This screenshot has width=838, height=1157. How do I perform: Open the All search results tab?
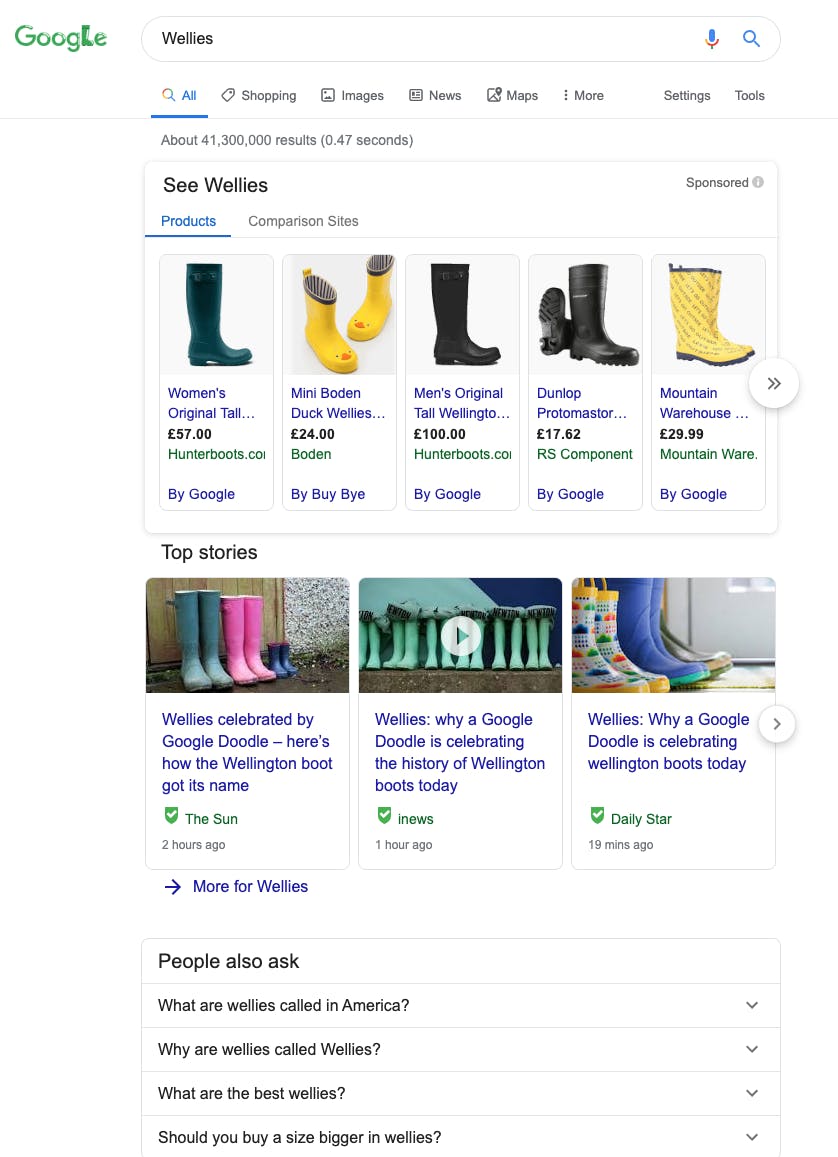pos(179,95)
